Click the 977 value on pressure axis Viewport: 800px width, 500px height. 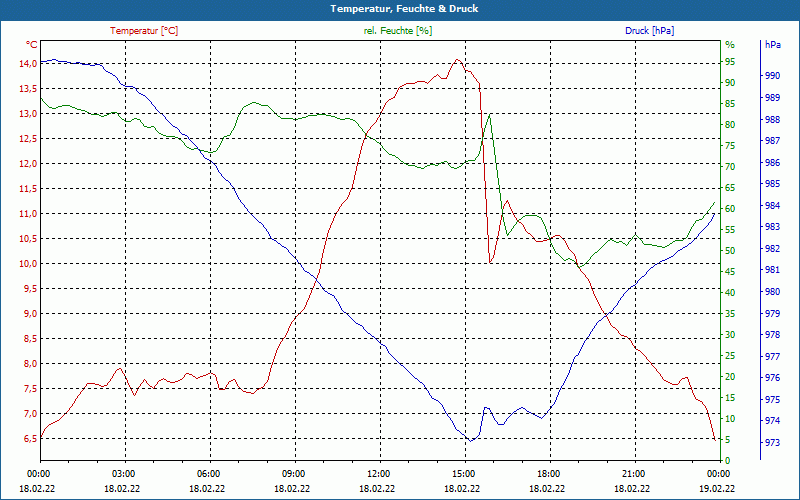click(x=772, y=356)
